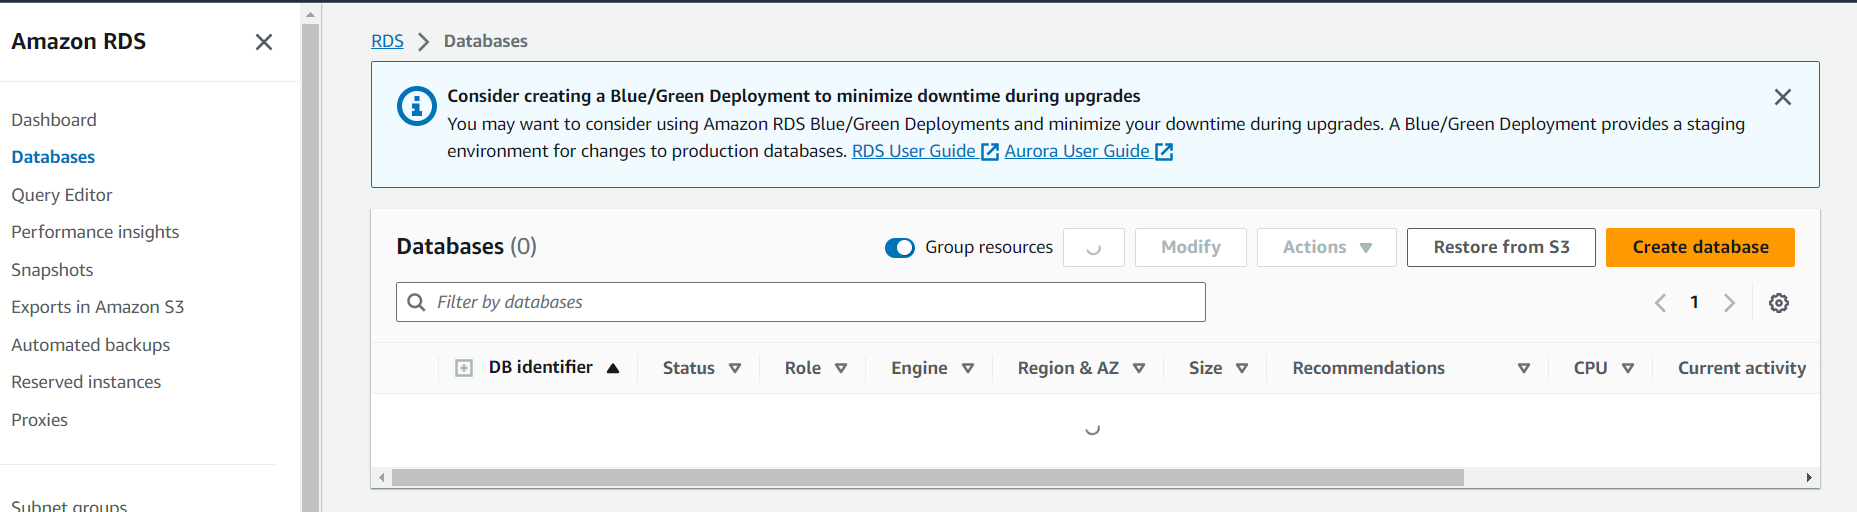1857x512 pixels.
Task: Click Create database button
Action: pos(1699,247)
